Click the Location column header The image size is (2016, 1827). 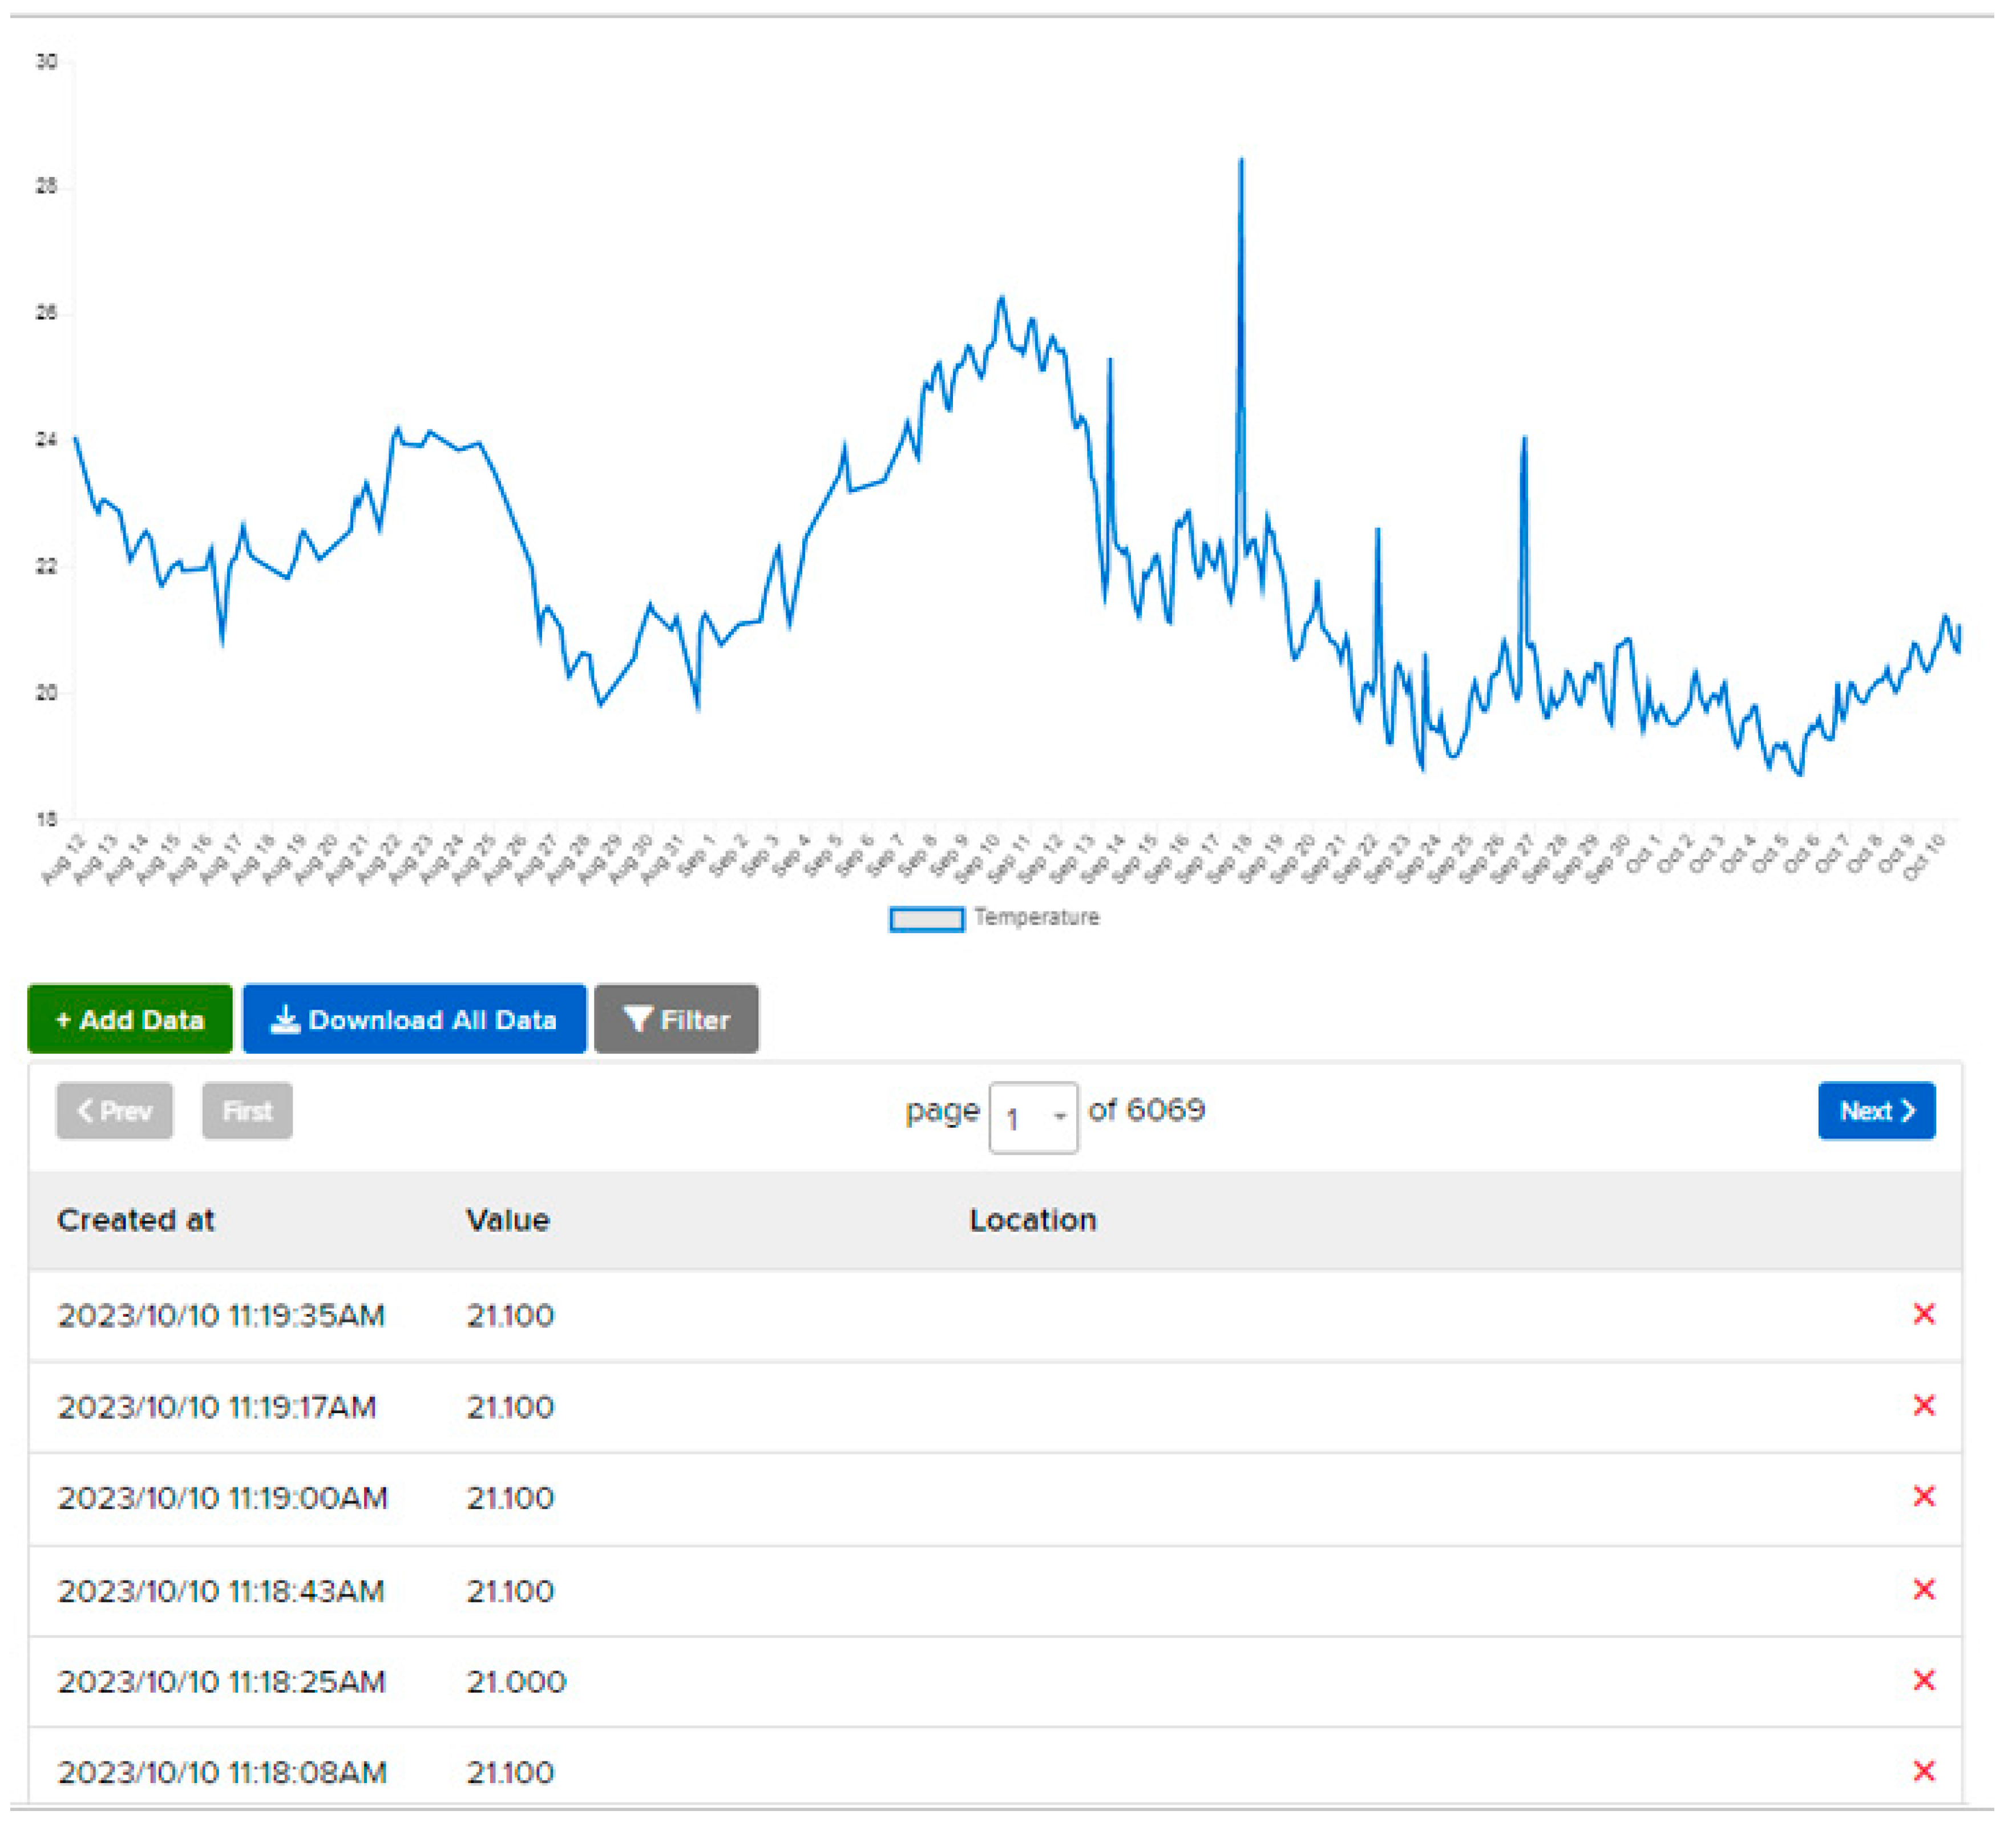(1032, 1219)
